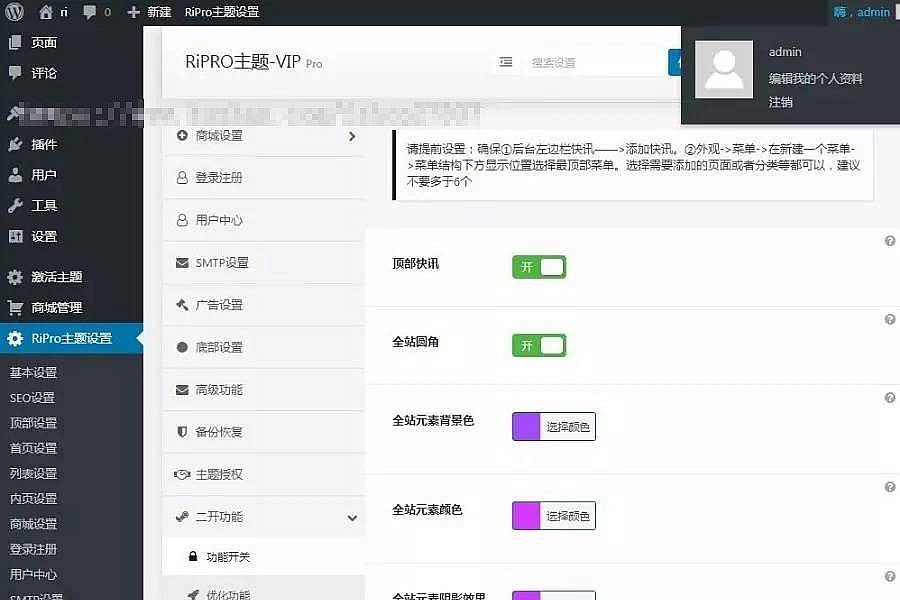Click the 设置 settings icon in WordPress sidebar
The image size is (900, 600).
(x=15, y=236)
